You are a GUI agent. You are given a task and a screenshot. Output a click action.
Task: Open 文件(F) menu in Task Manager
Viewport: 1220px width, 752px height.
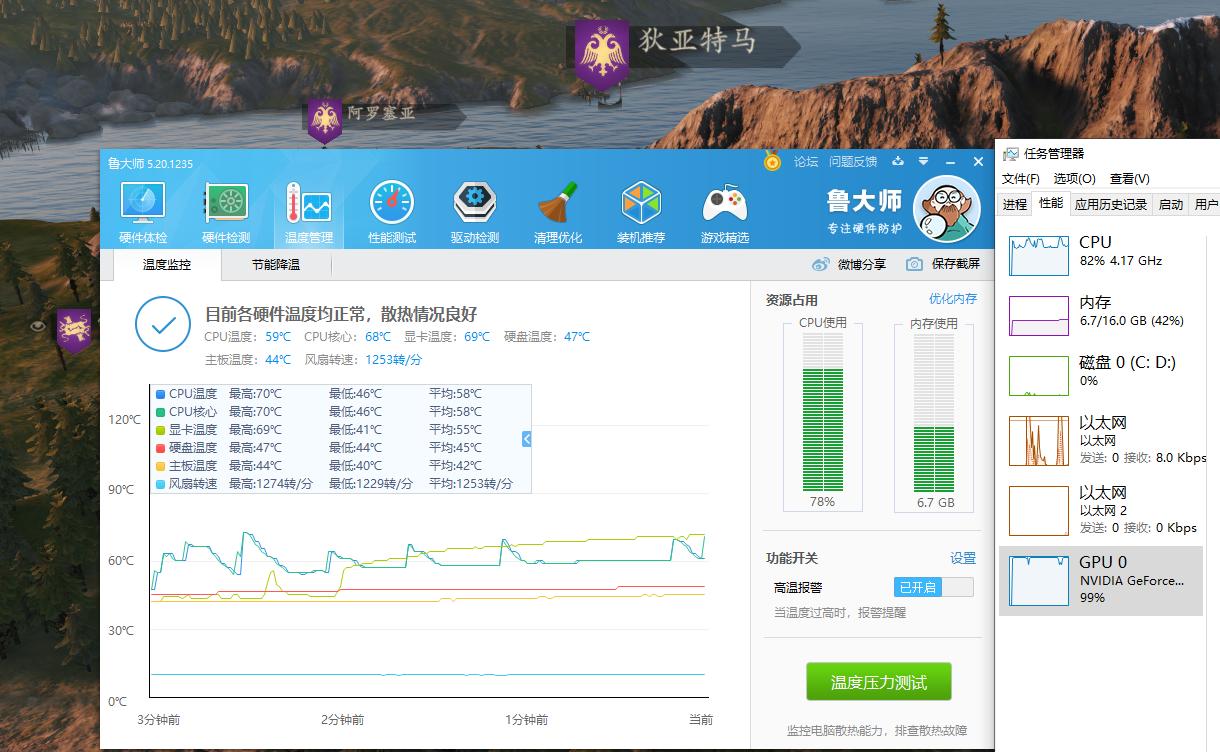coord(1021,179)
